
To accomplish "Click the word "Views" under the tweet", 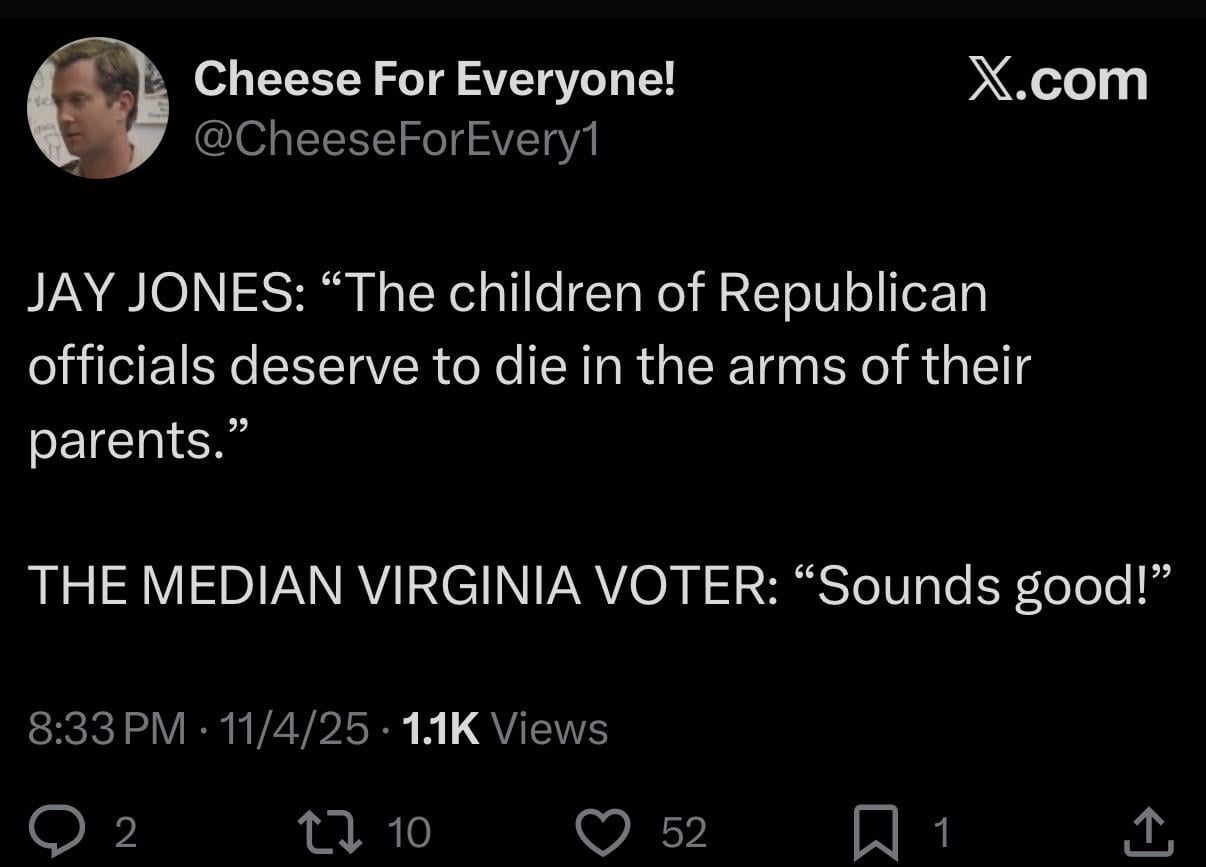I will (x=550, y=729).
